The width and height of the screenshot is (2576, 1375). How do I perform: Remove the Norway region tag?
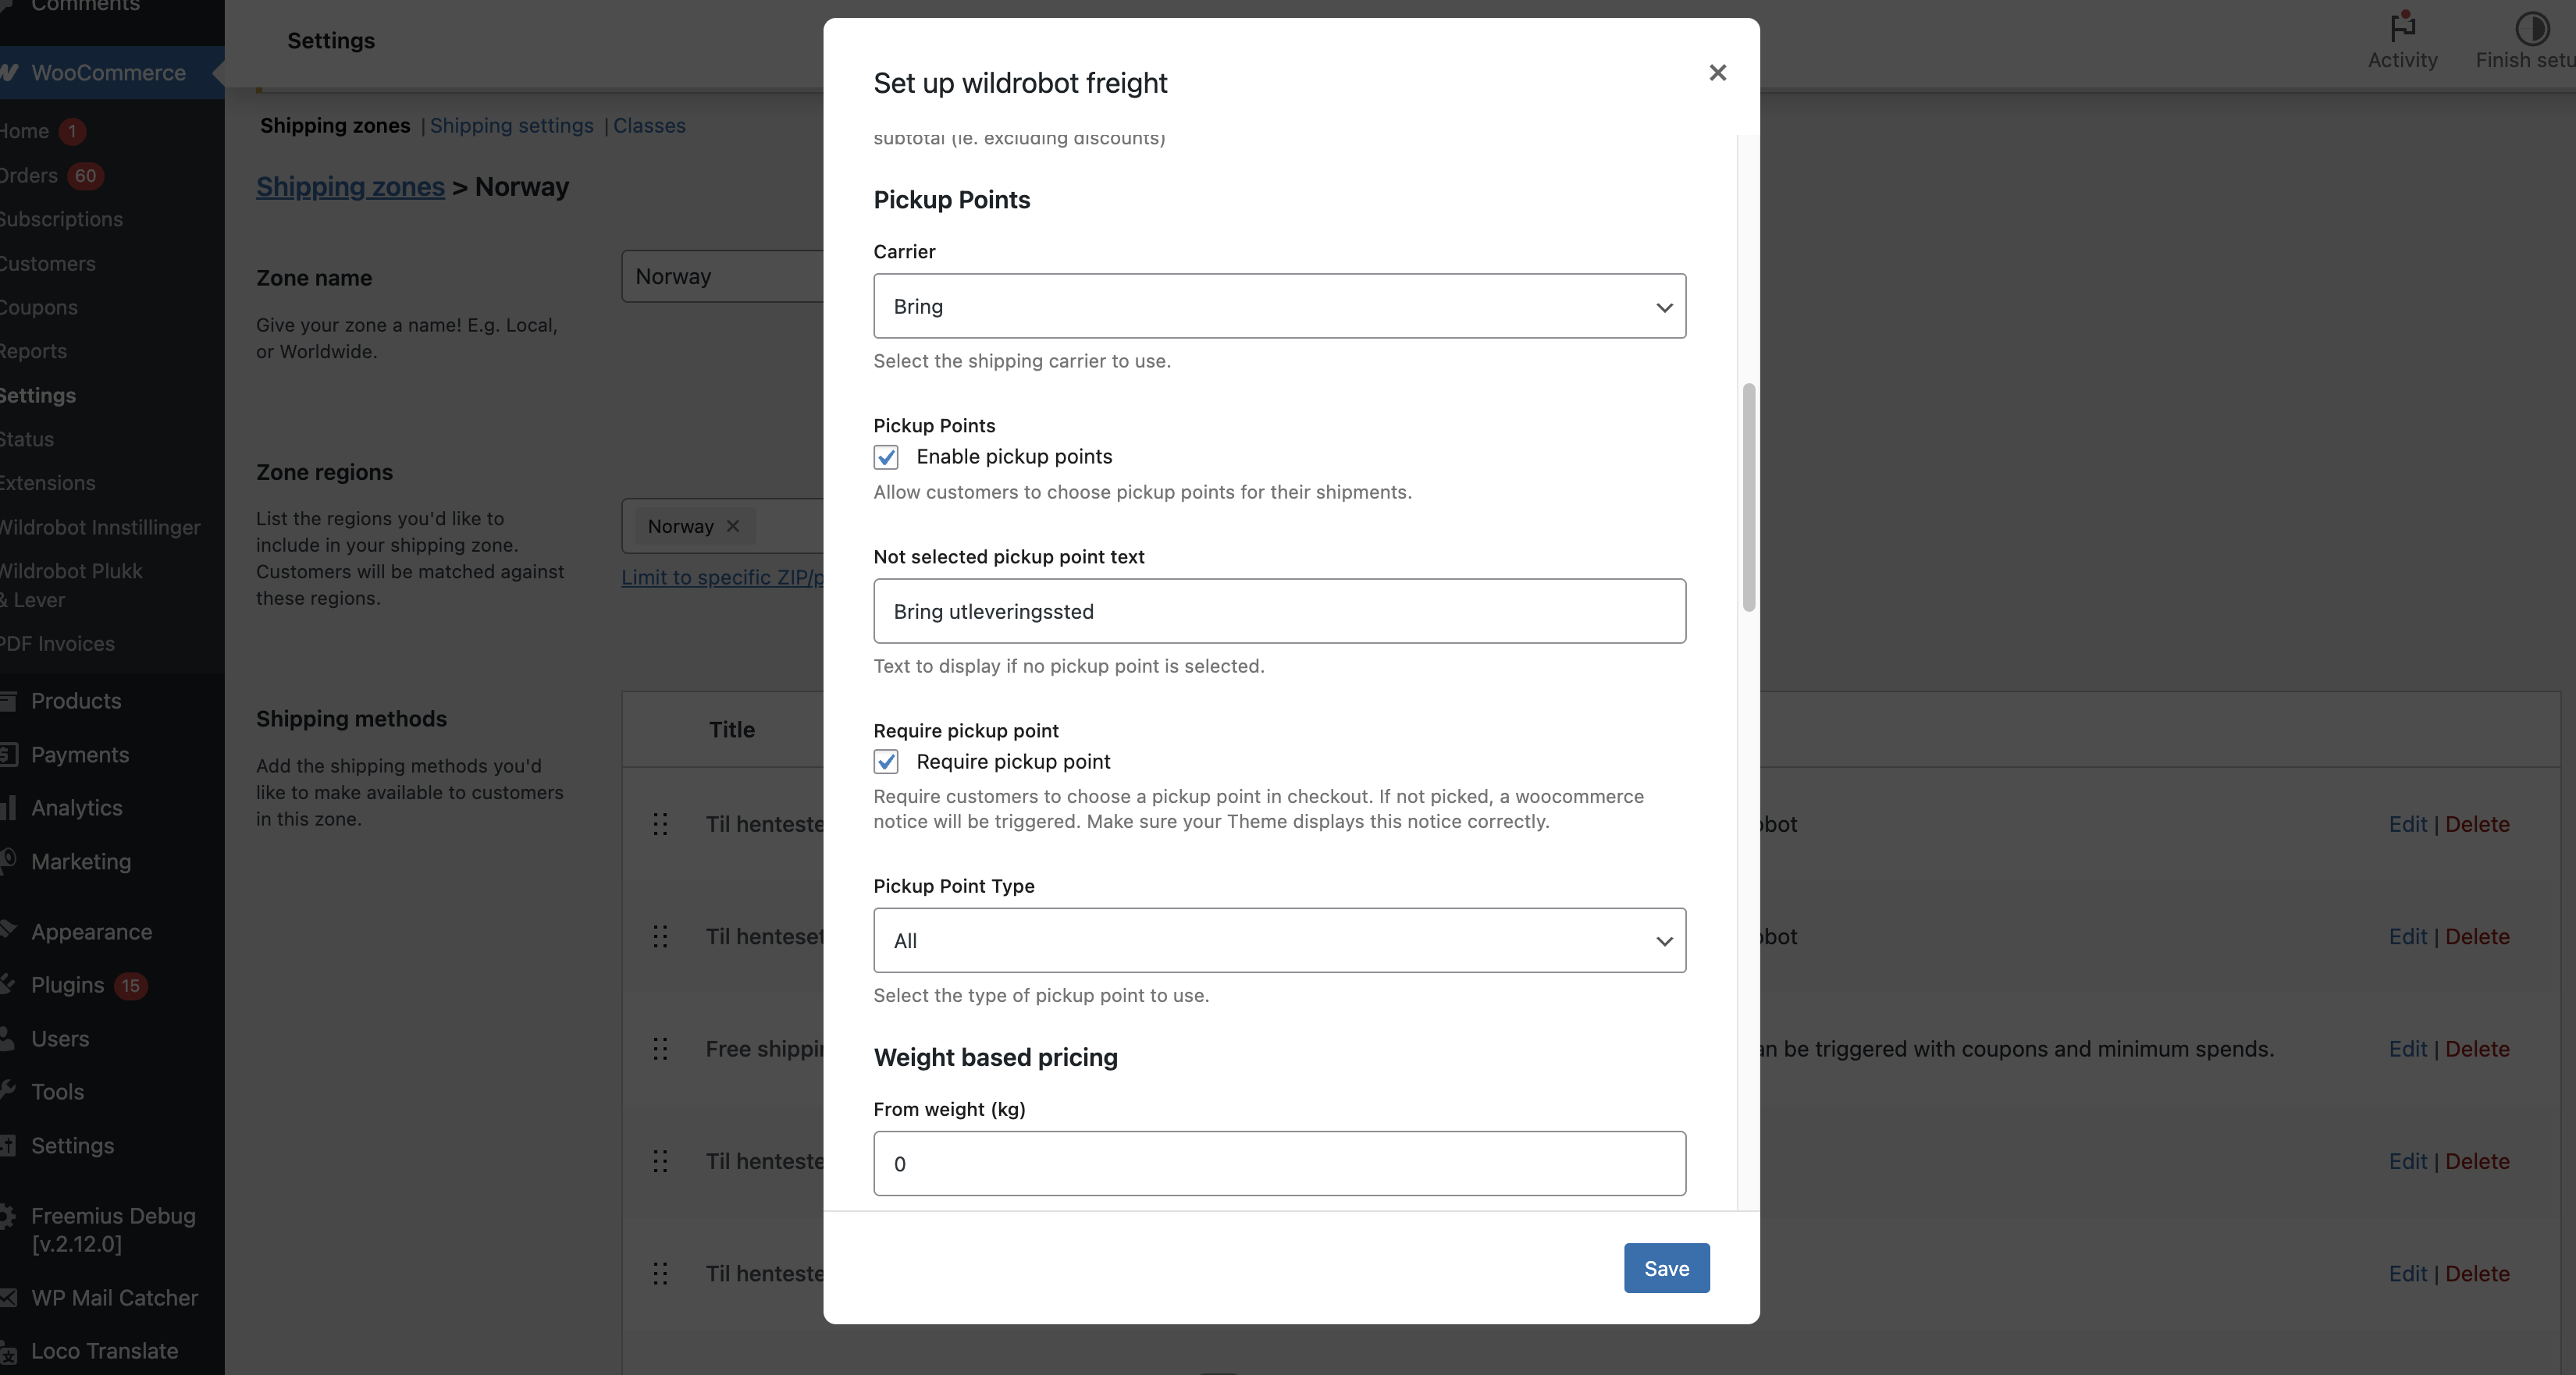tap(733, 526)
